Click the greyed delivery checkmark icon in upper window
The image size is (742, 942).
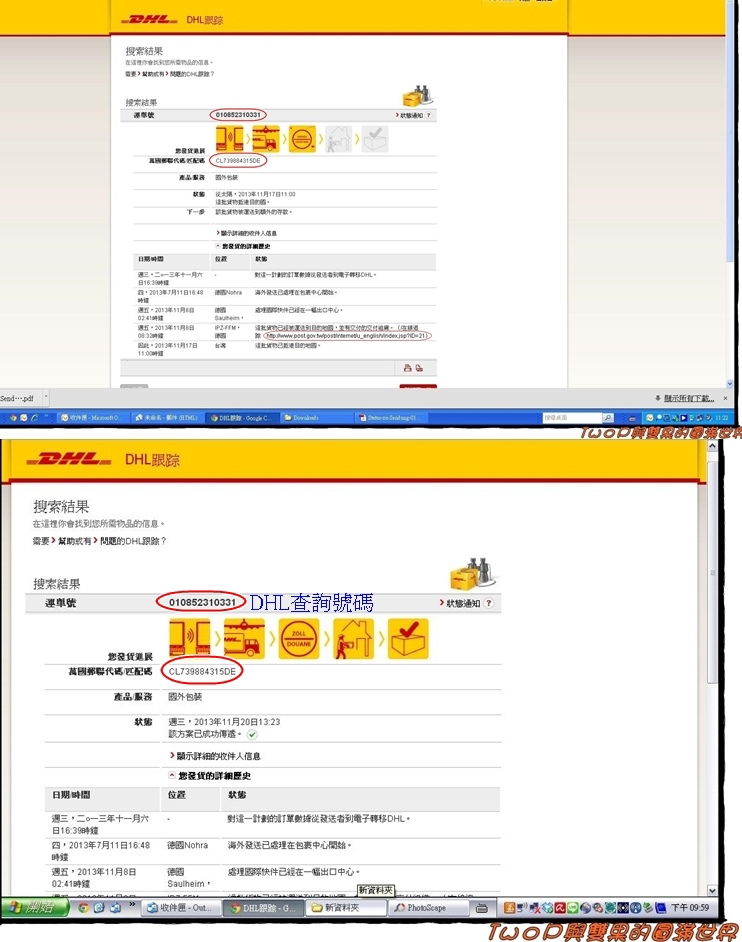click(375, 139)
